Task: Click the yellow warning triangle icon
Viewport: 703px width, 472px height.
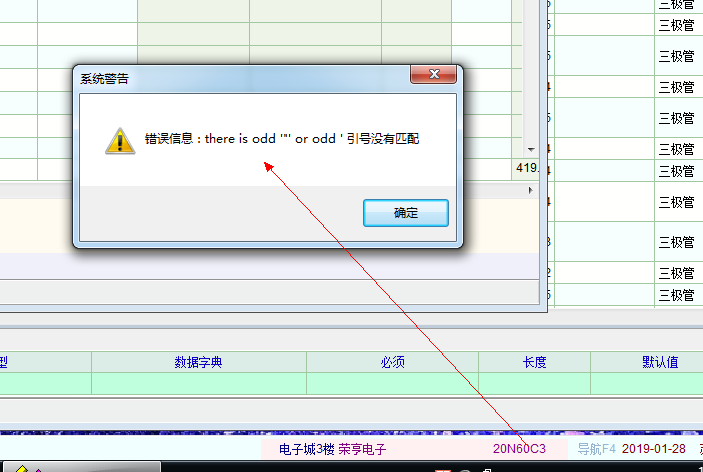Action: coord(120,140)
